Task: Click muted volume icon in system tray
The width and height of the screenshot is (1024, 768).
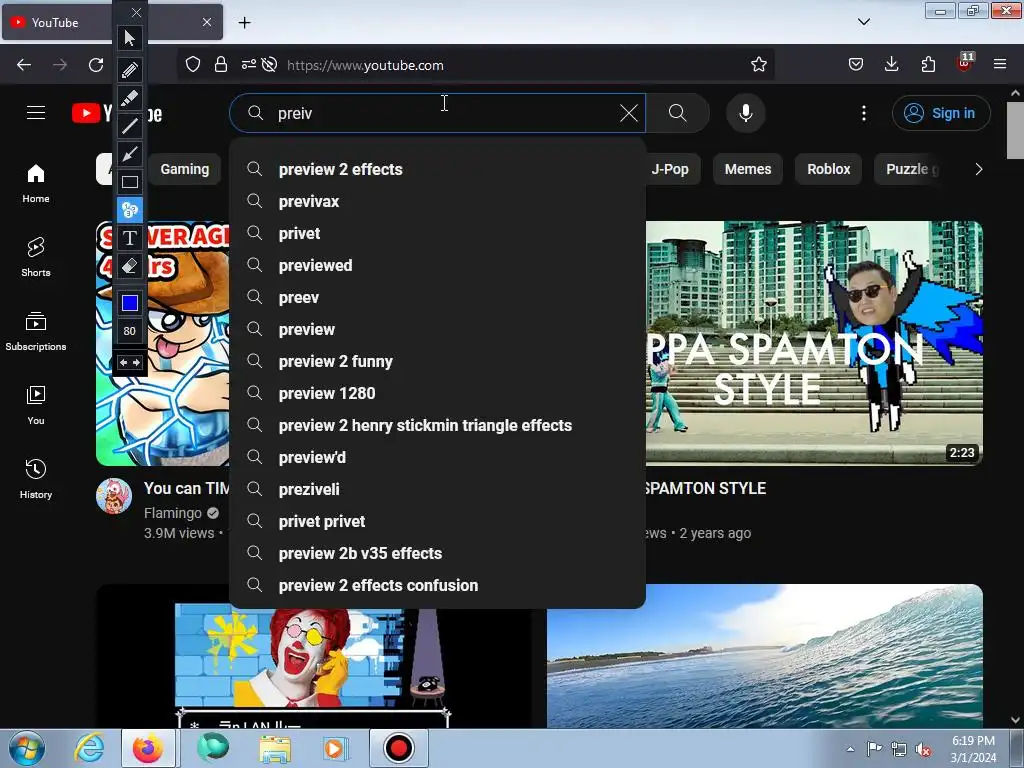Action: tap(923, 749)
